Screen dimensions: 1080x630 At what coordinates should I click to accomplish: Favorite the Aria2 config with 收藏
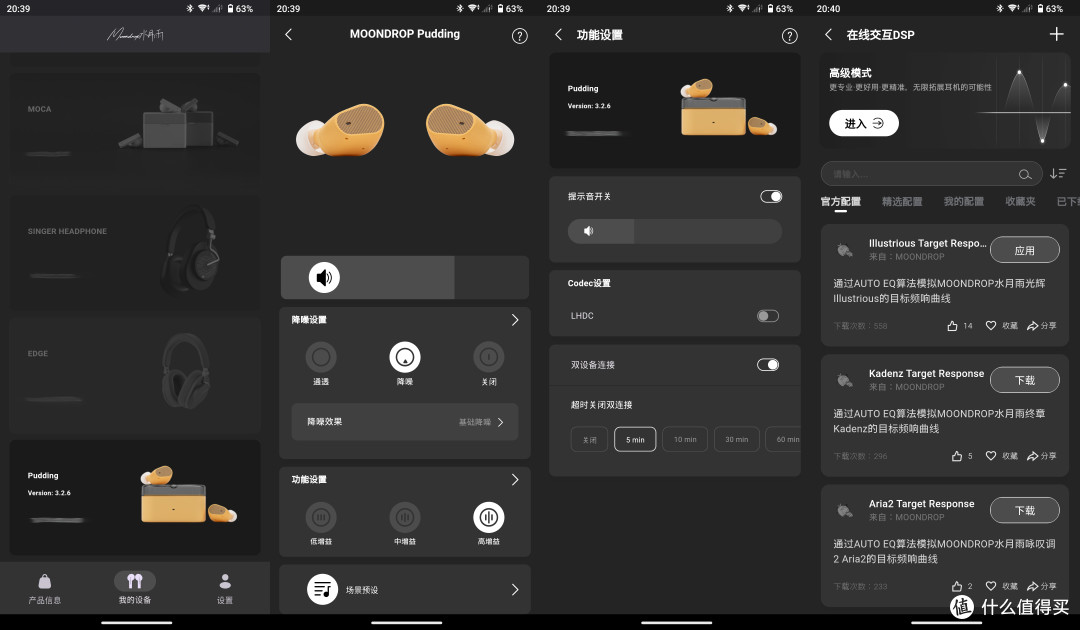click(1001, 586)
